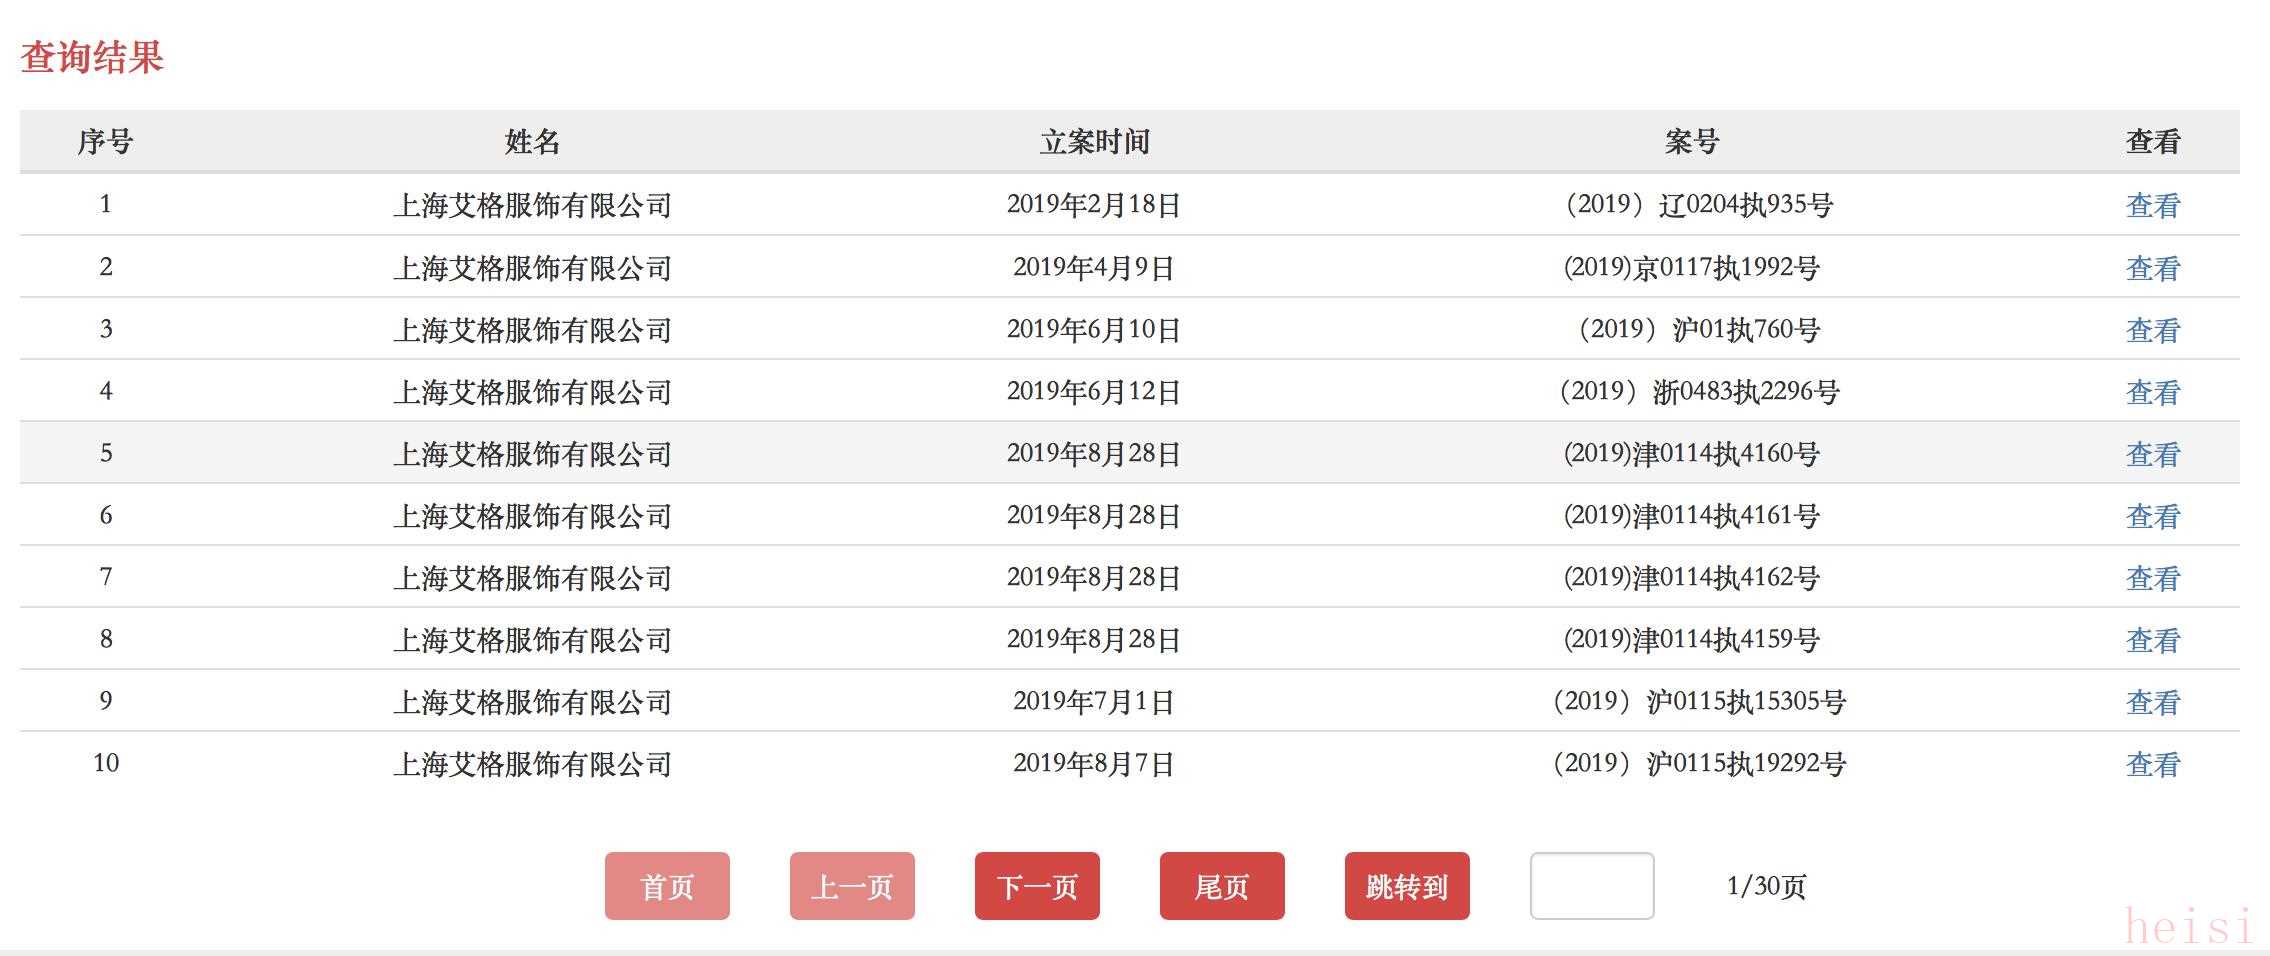Viewport: 2270px width, 956px height.
Task: Open 查看 link for case 沪0115执15305号
Action: 2152,702
